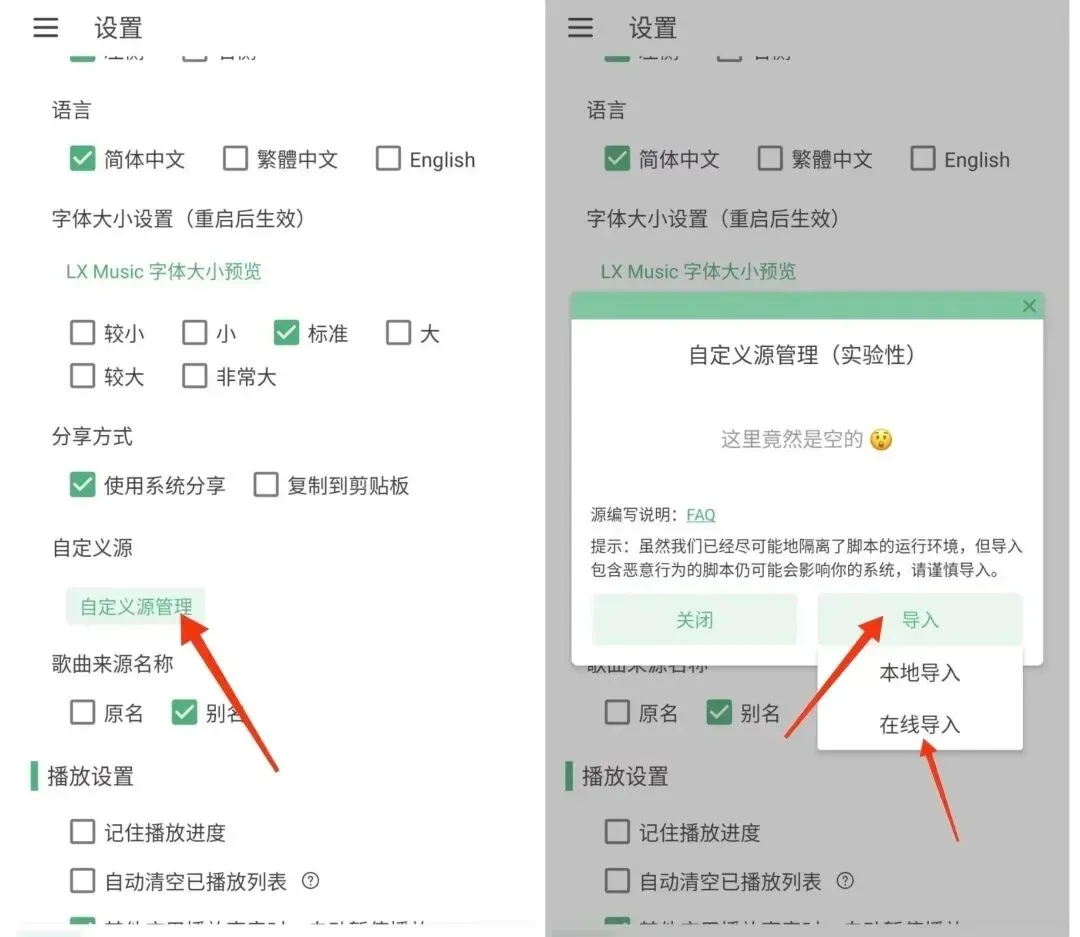Choose 在线导入 from import menu
1080x937 pixels.
pos(920,724)
